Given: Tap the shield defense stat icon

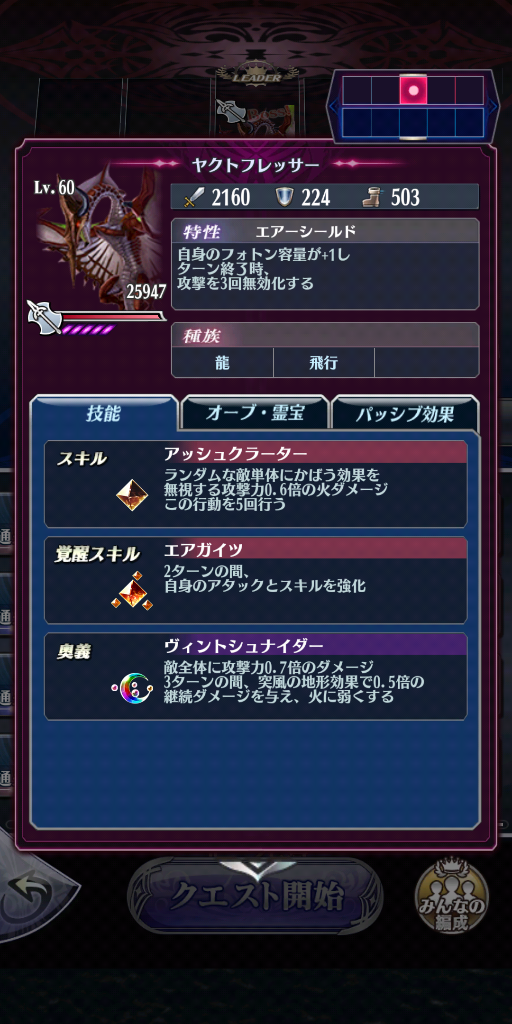Looking at the screenshot, I should pos(283,197).
